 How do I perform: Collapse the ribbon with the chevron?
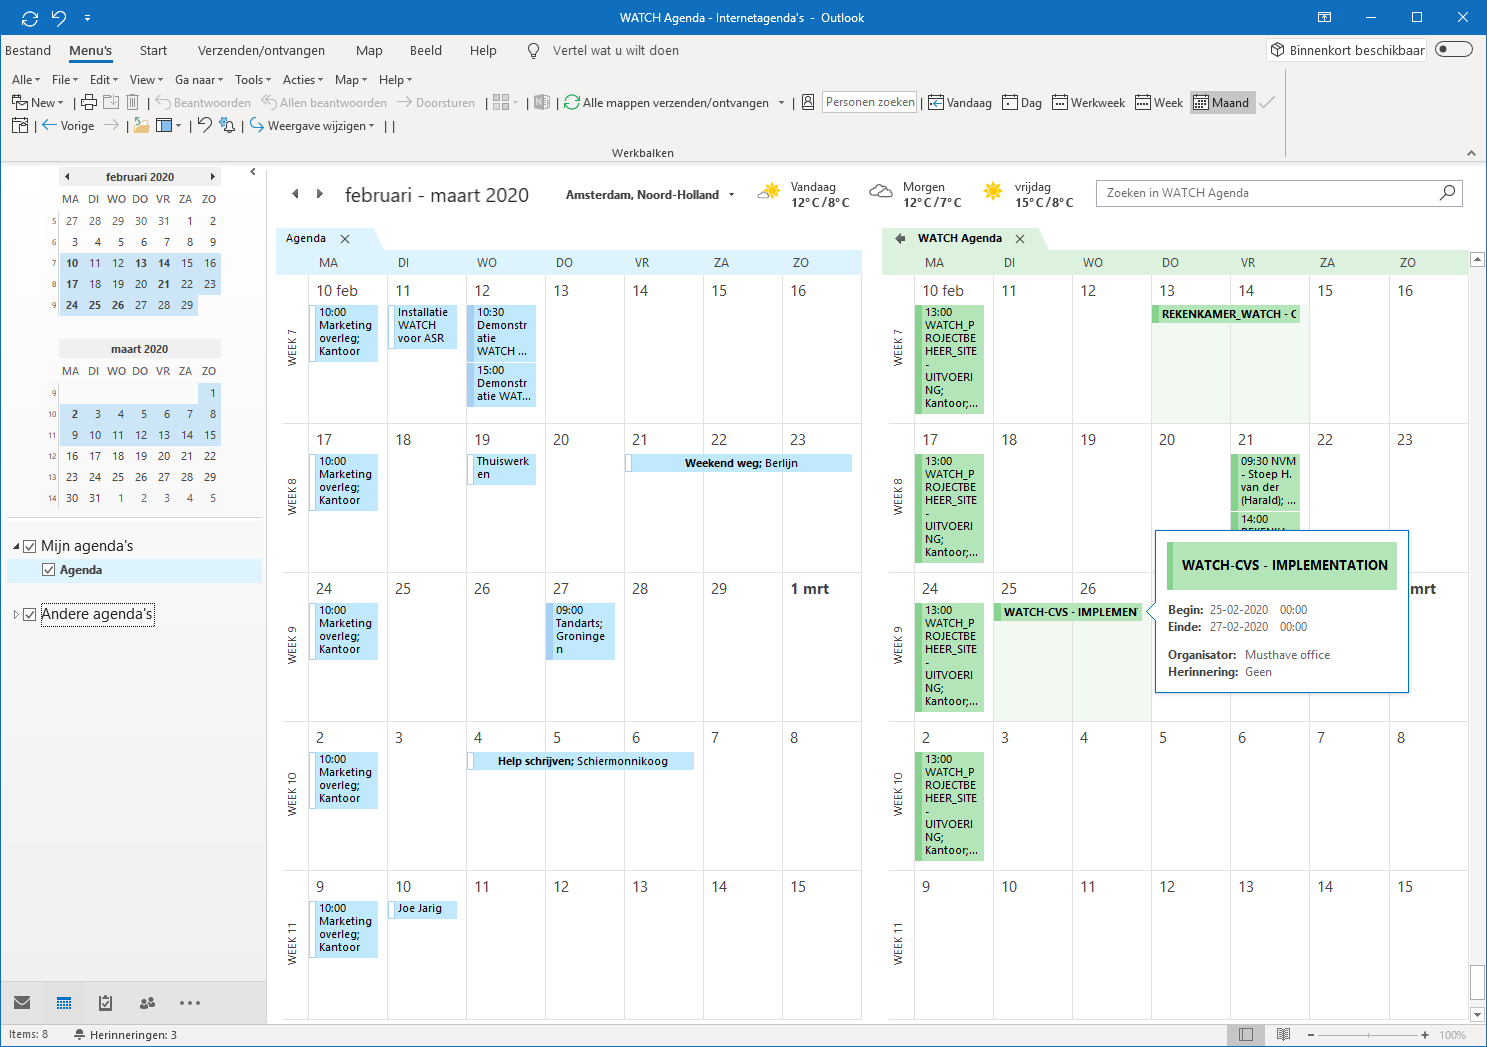[1471, 153]
